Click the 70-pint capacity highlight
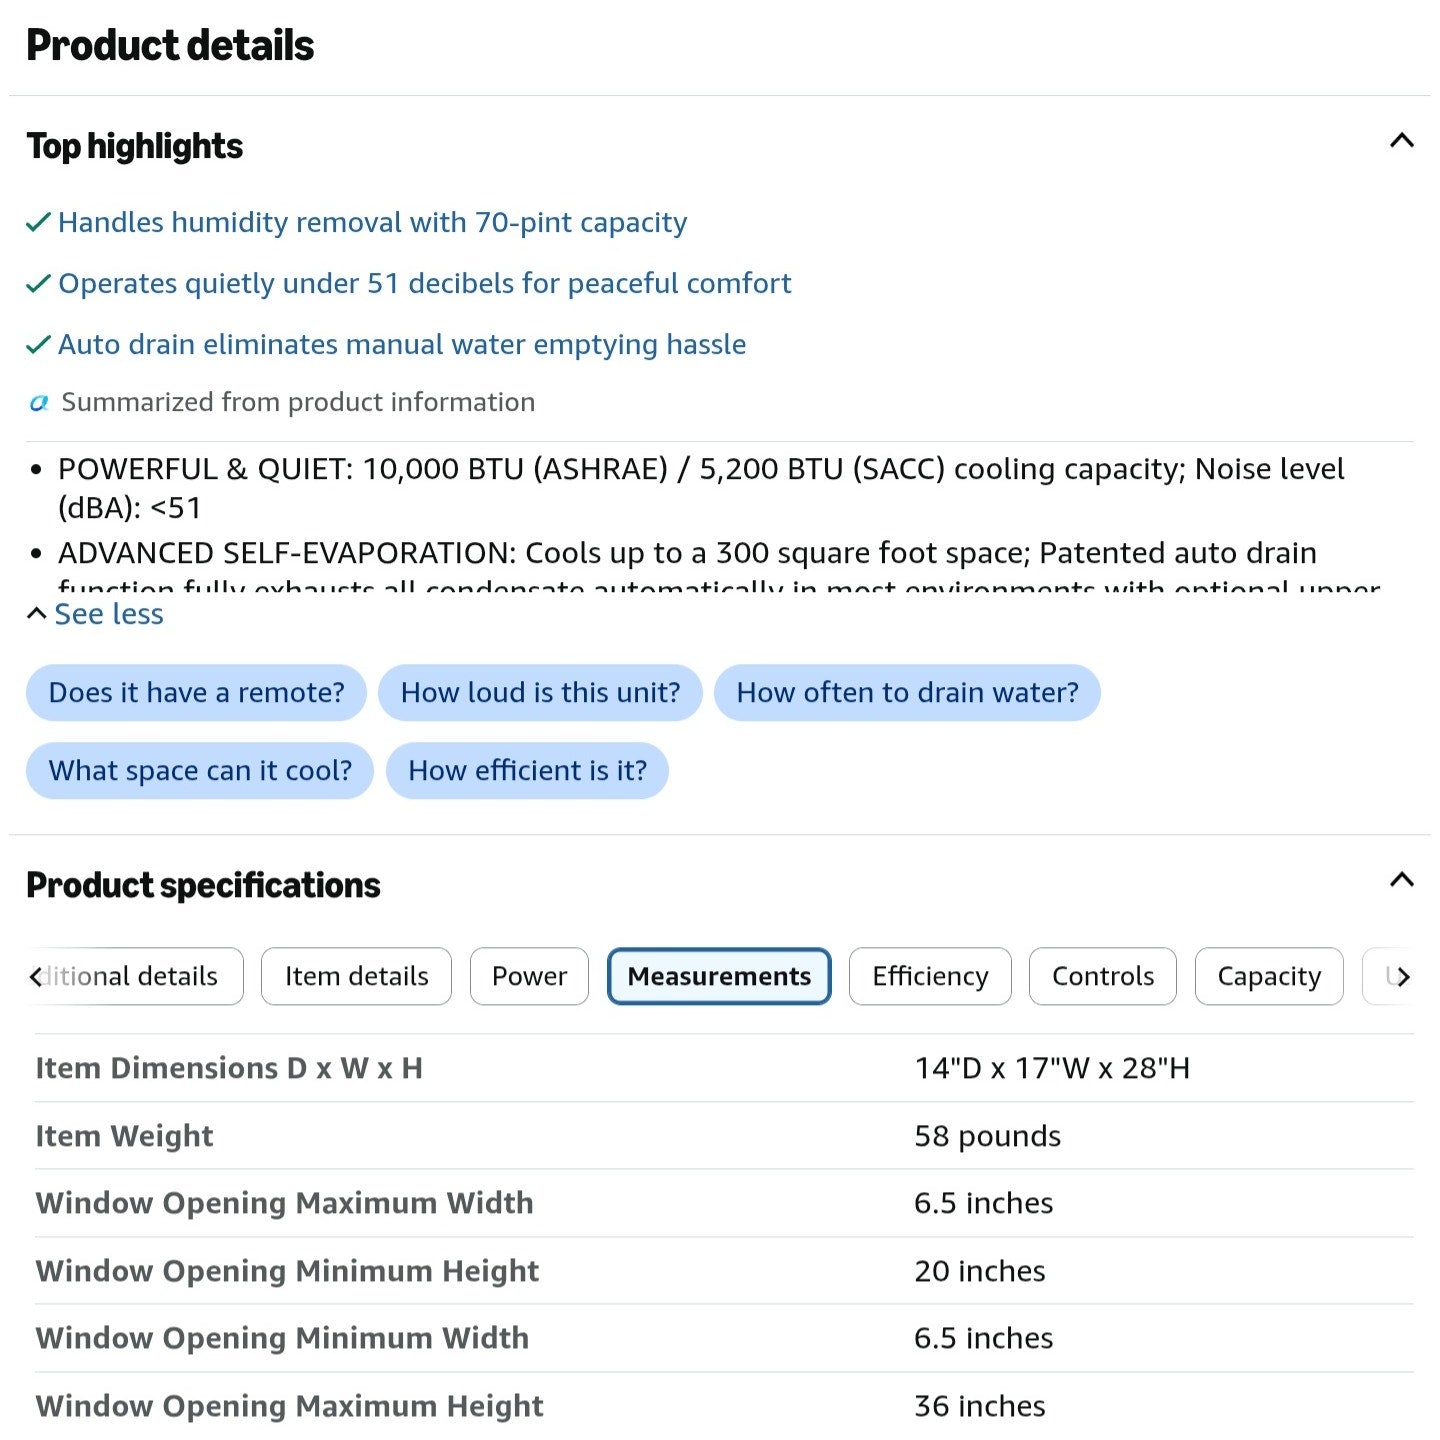Image resolution: width=1440 pixels, height=1440 pixels. click(372, 222)
